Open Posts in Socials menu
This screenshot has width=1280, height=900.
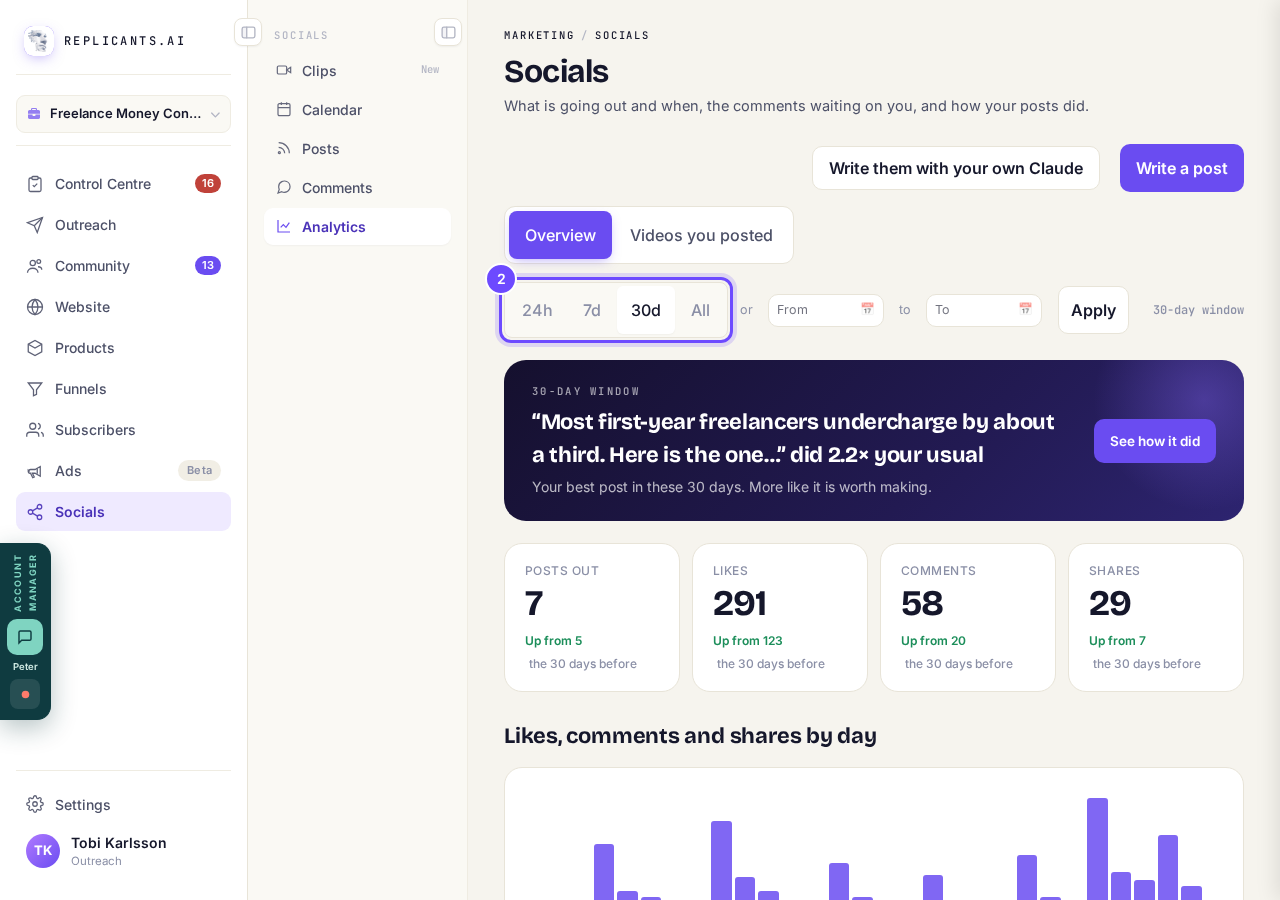pos(357,149)
